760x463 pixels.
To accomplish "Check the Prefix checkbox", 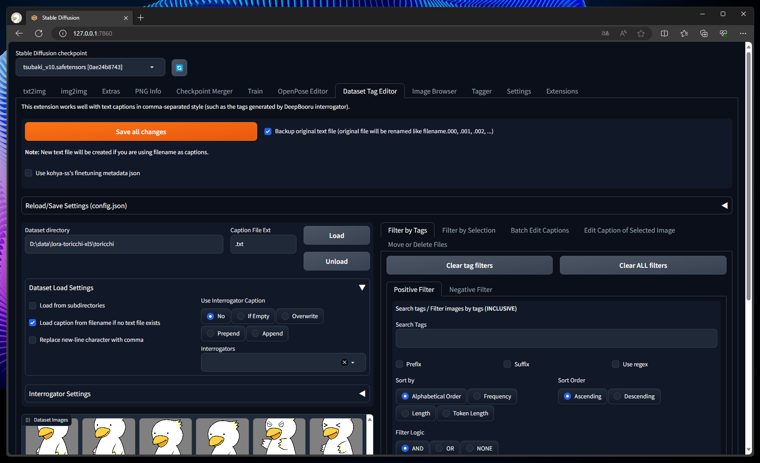I will pos(399,364).
